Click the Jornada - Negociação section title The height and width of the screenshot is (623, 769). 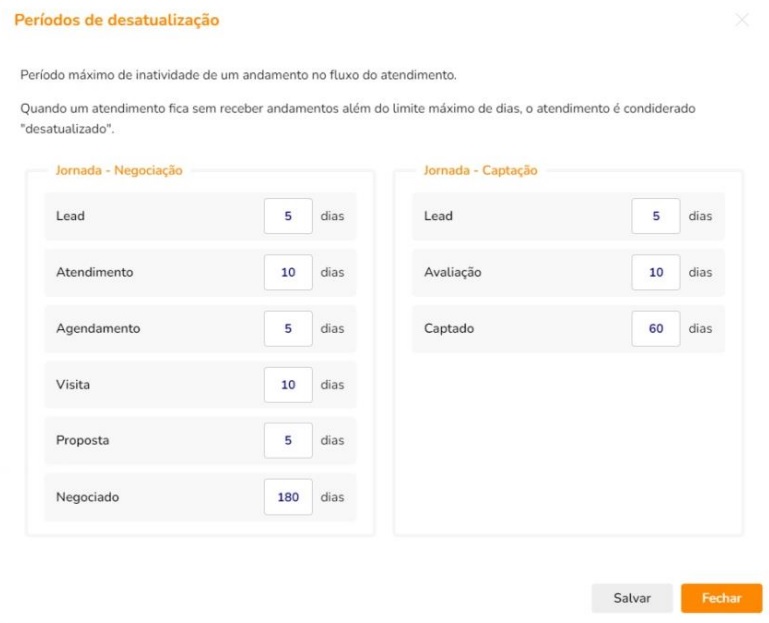pos(119,170)
